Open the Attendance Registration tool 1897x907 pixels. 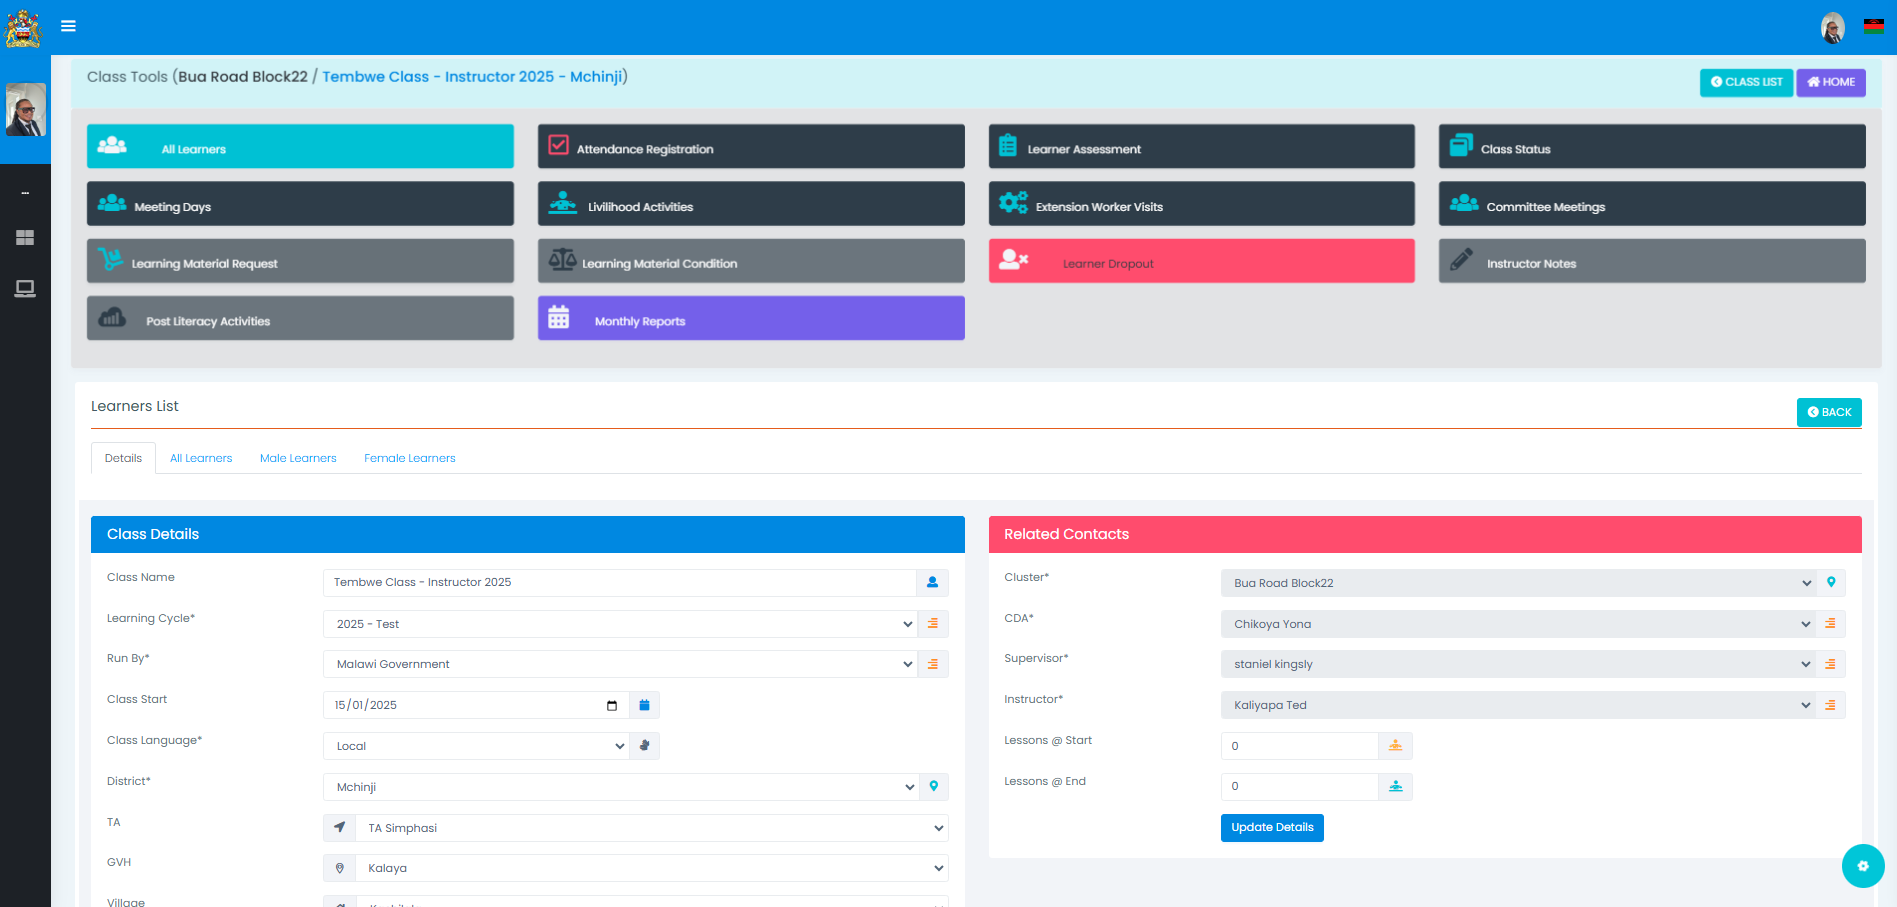pyautogui.click(x=750, y=147)
